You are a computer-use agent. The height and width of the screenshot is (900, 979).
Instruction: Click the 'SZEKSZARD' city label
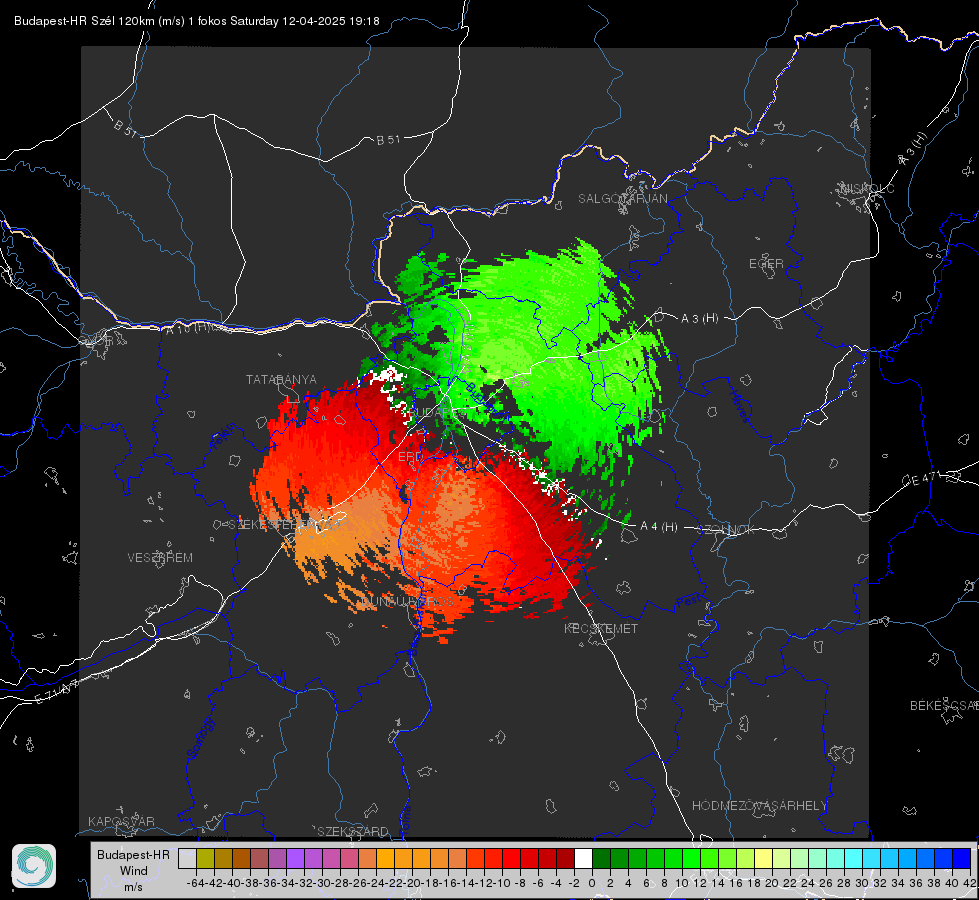(353, 831)
